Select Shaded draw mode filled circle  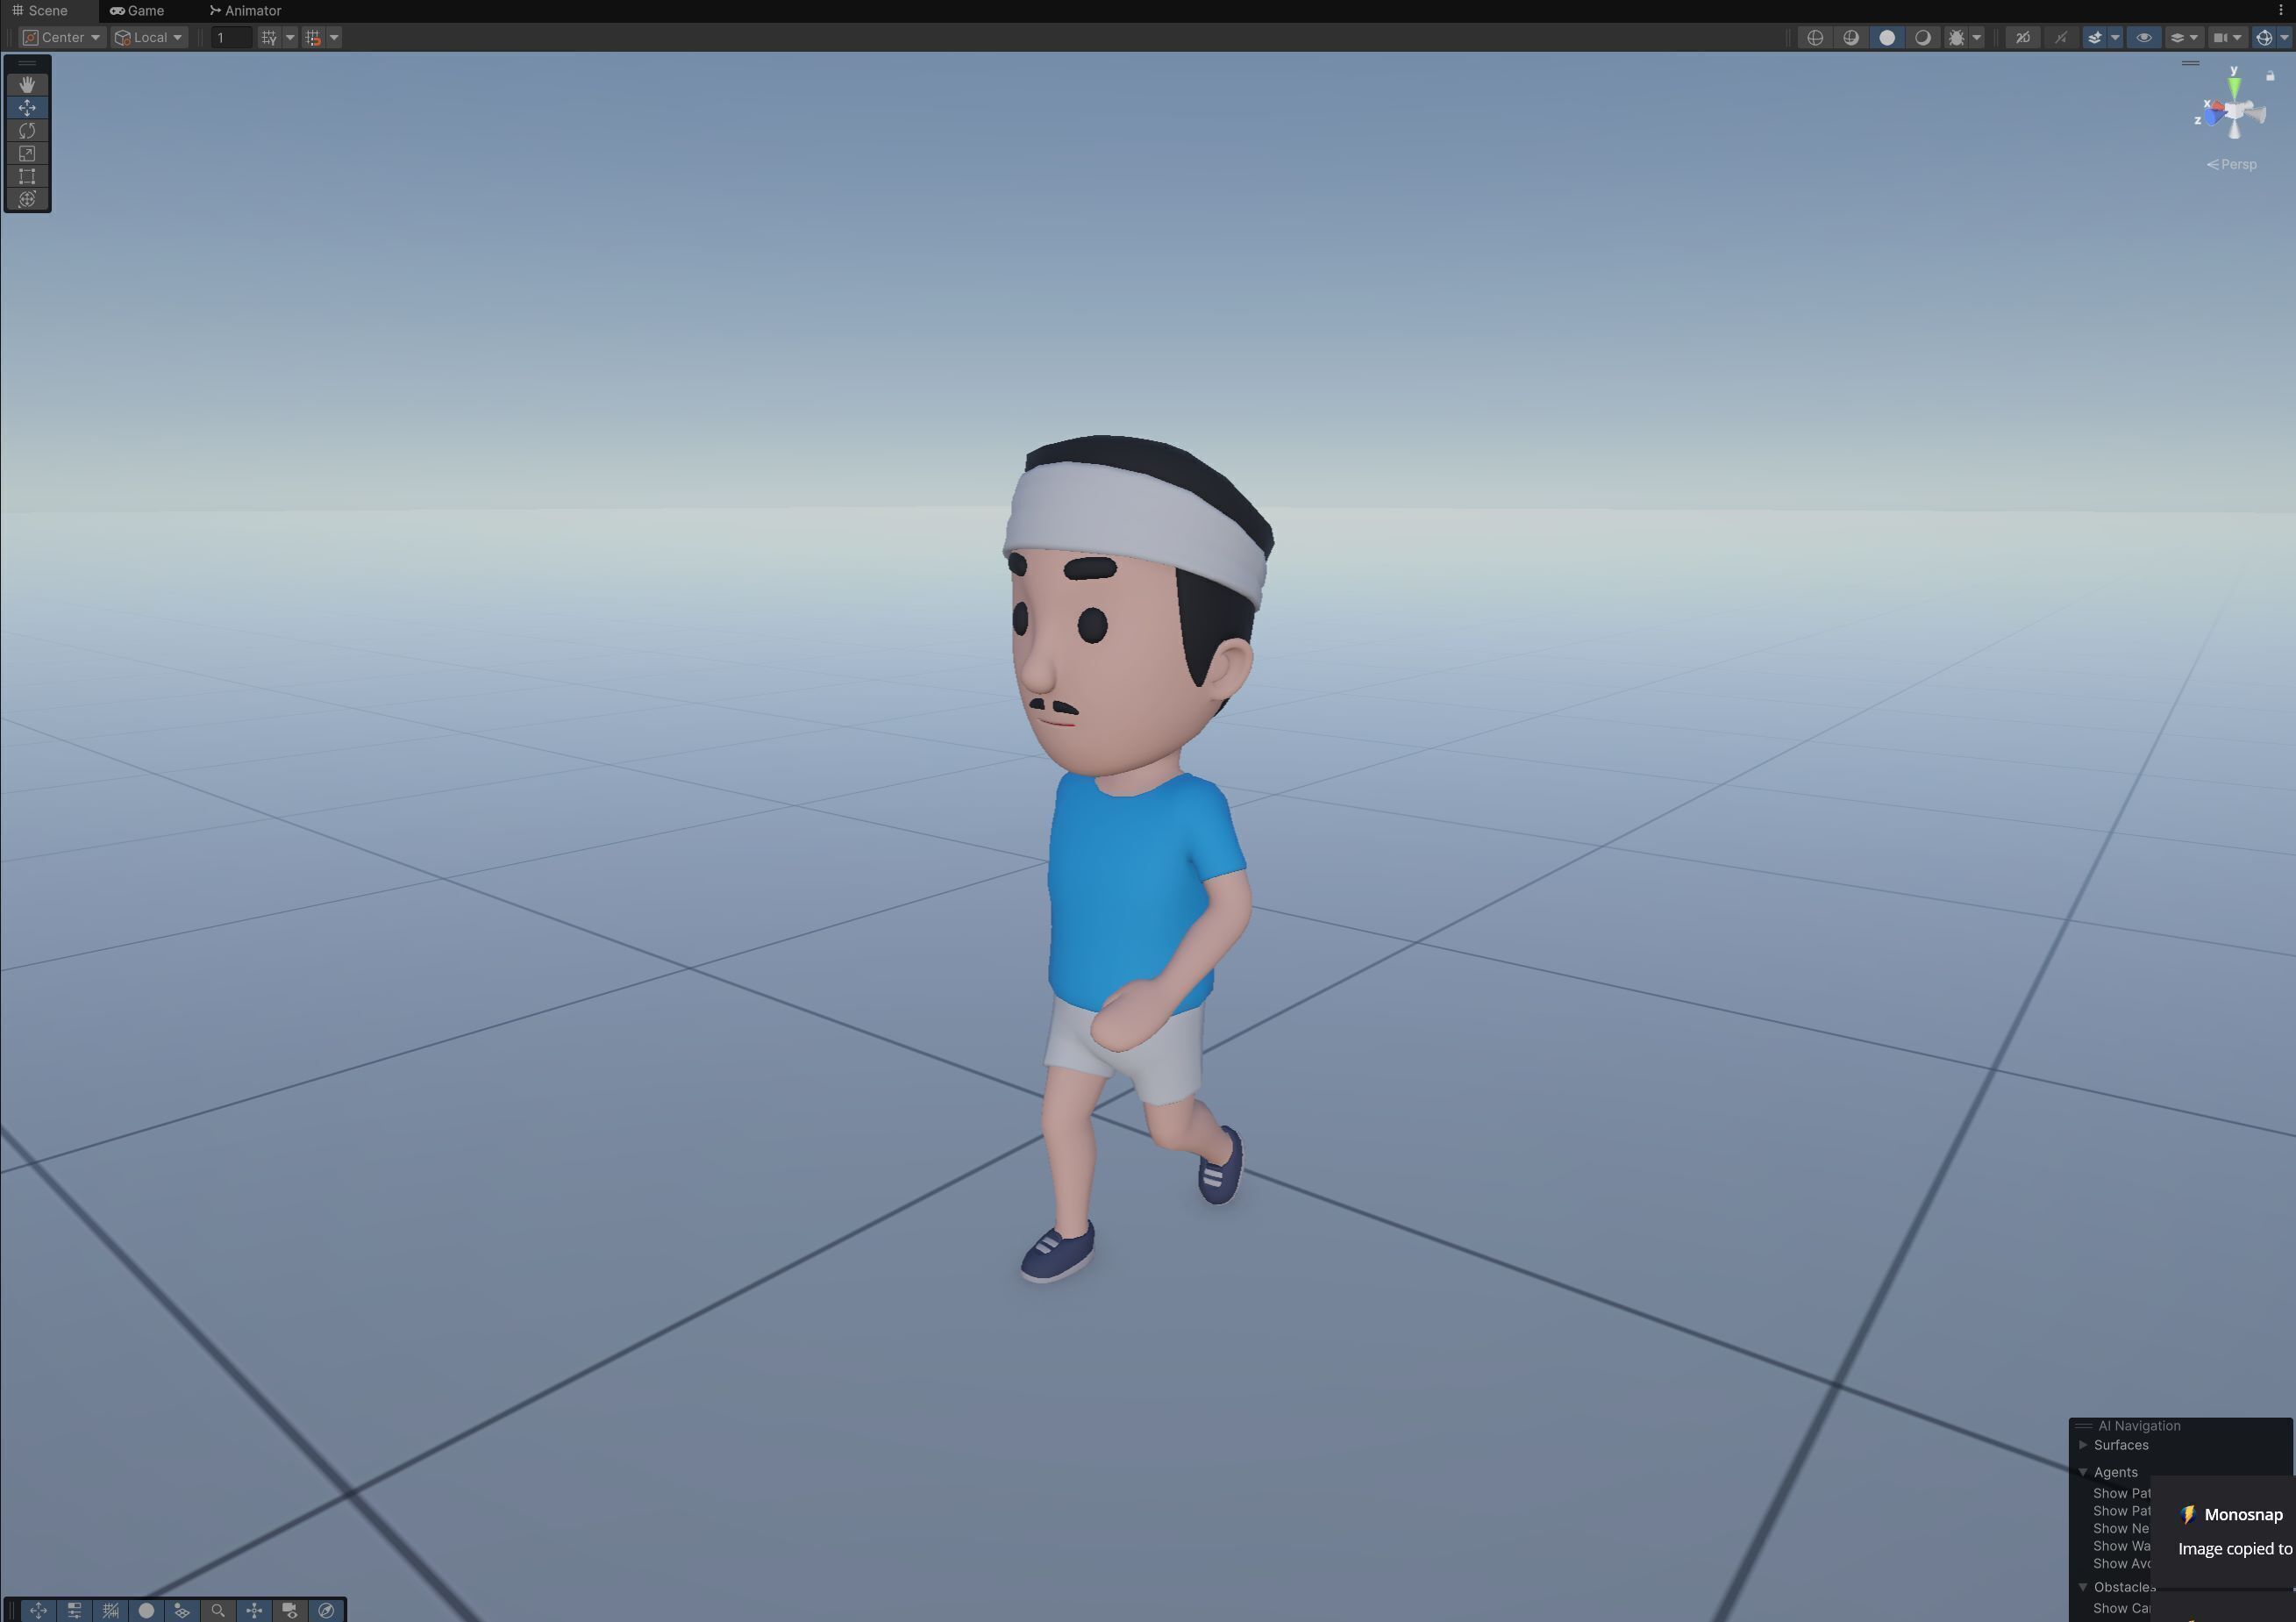[1887, 37]
